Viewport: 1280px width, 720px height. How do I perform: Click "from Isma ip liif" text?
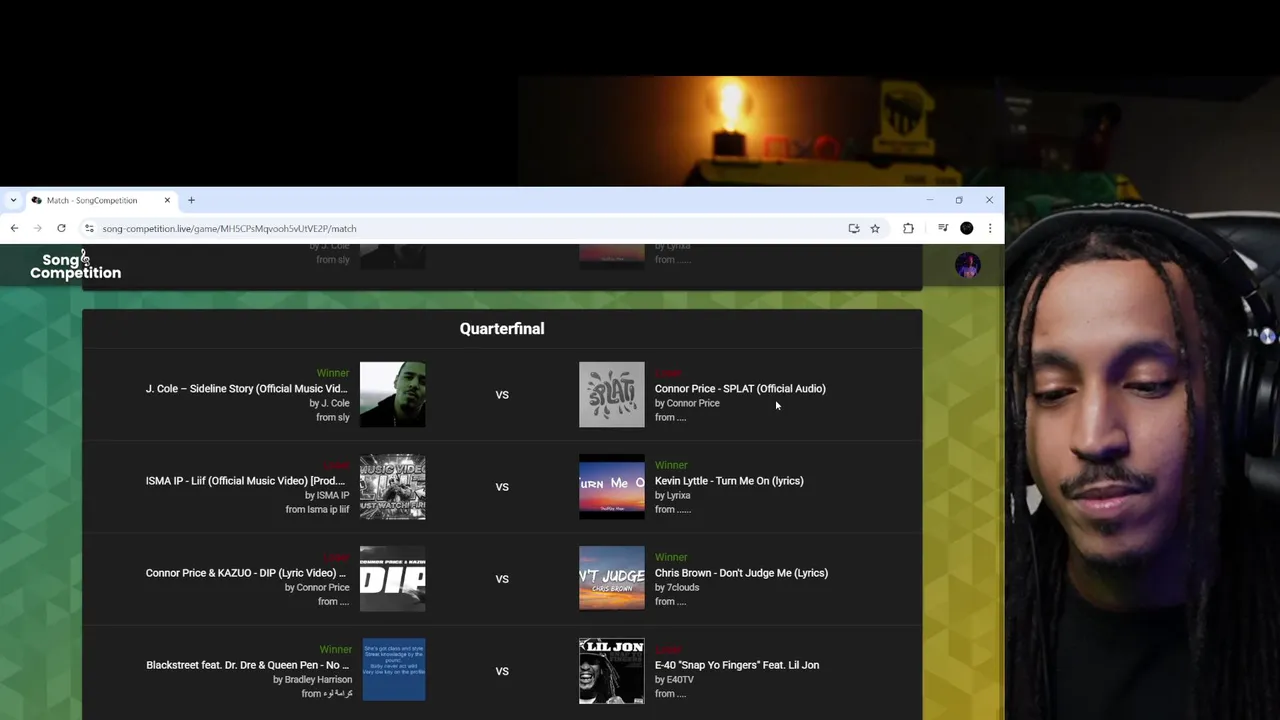pyautogui.click(x=317, y=509)
